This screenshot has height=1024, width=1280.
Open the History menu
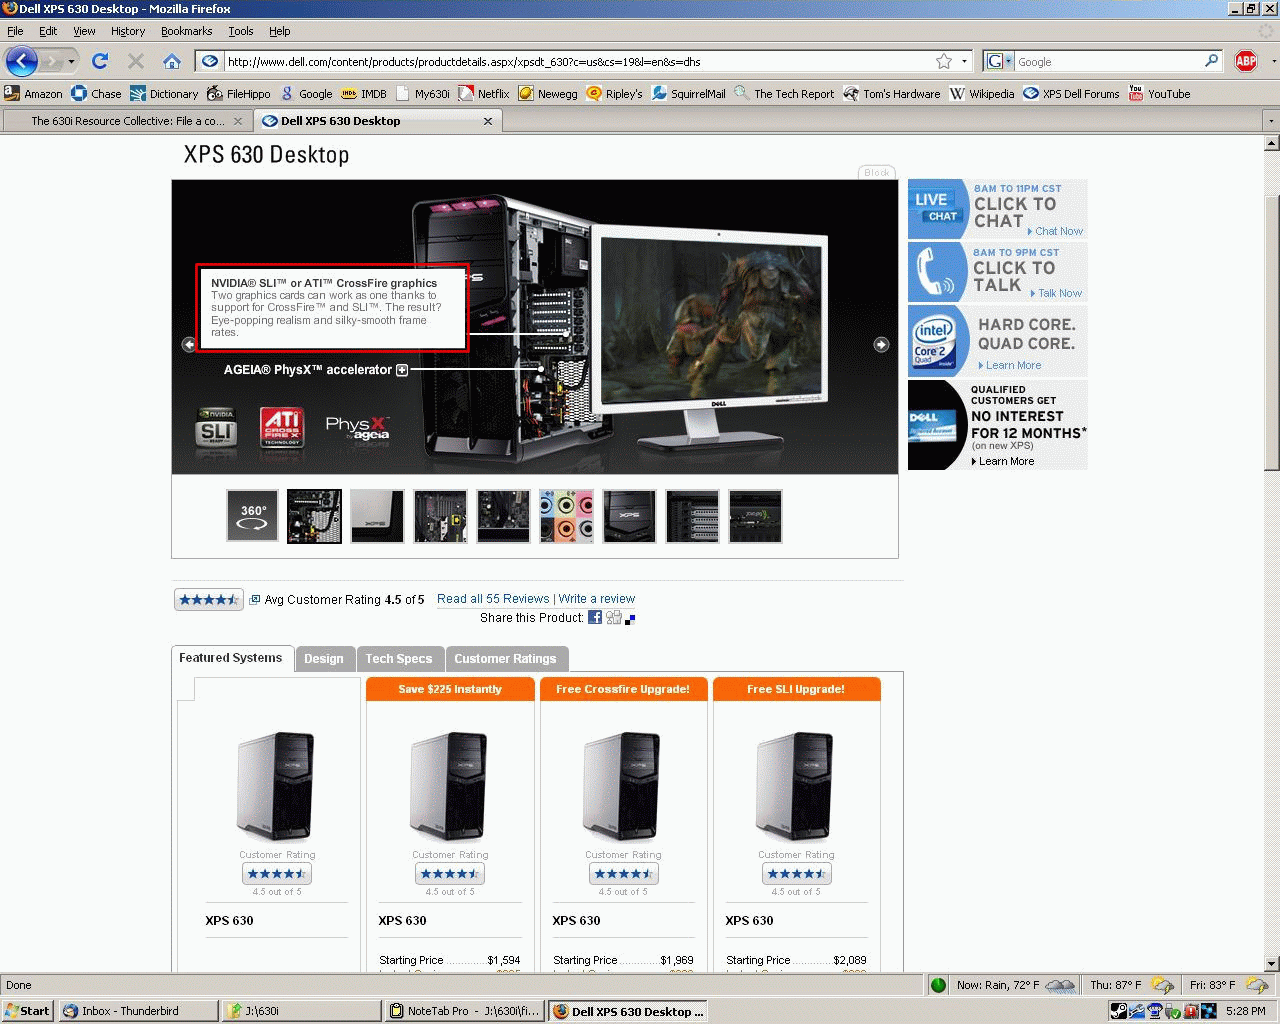pyautogui.click(x=128, y=31)
